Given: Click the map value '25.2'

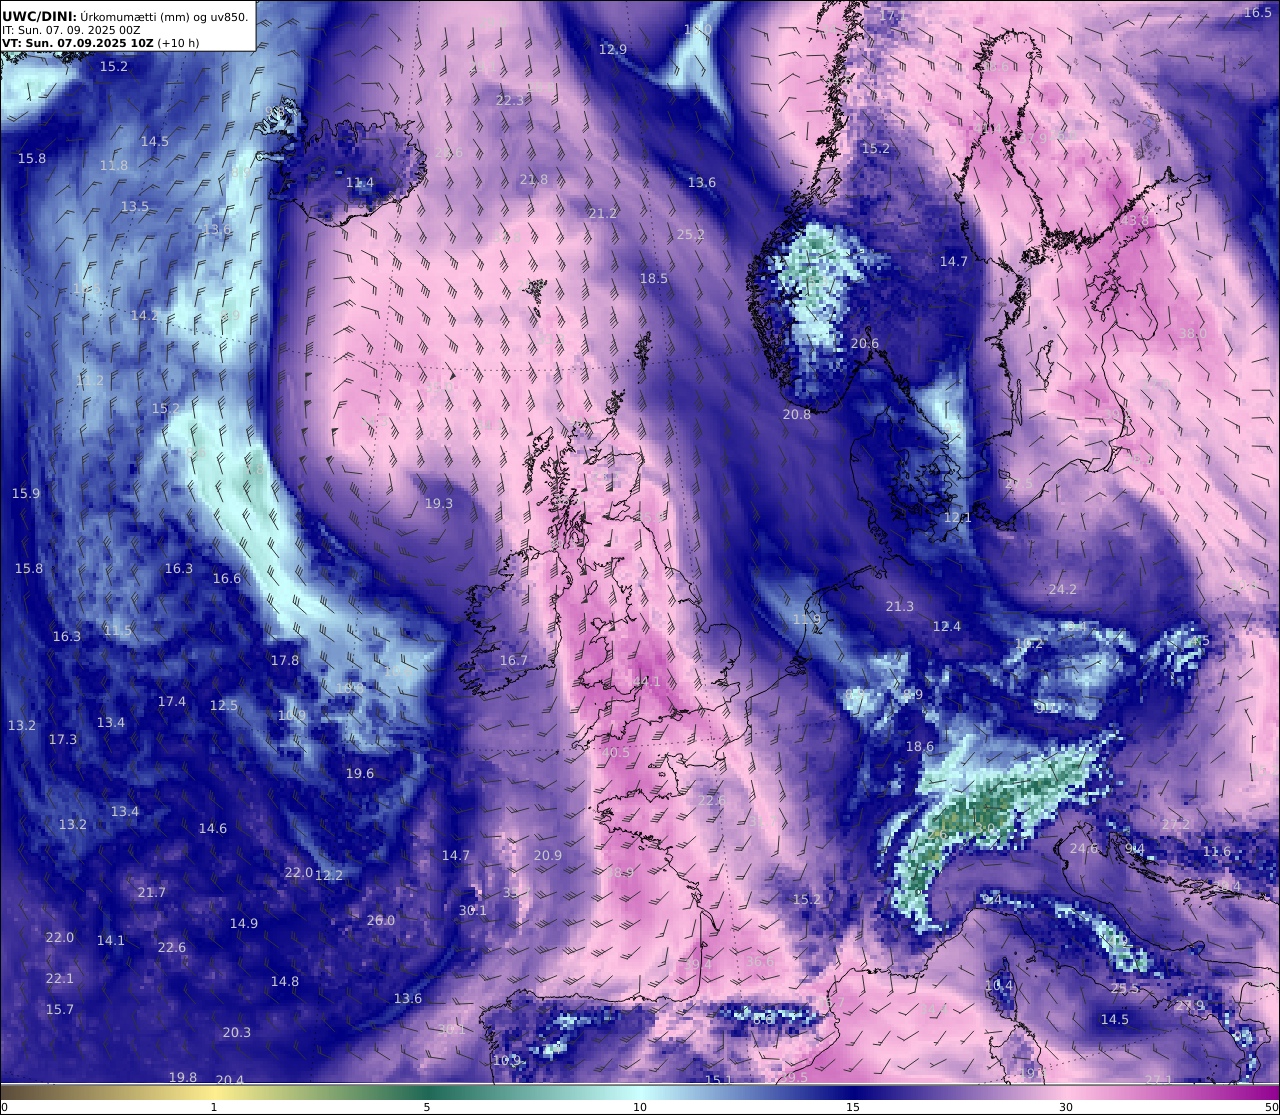Looking at the screenshot, I should click(691, 235).
